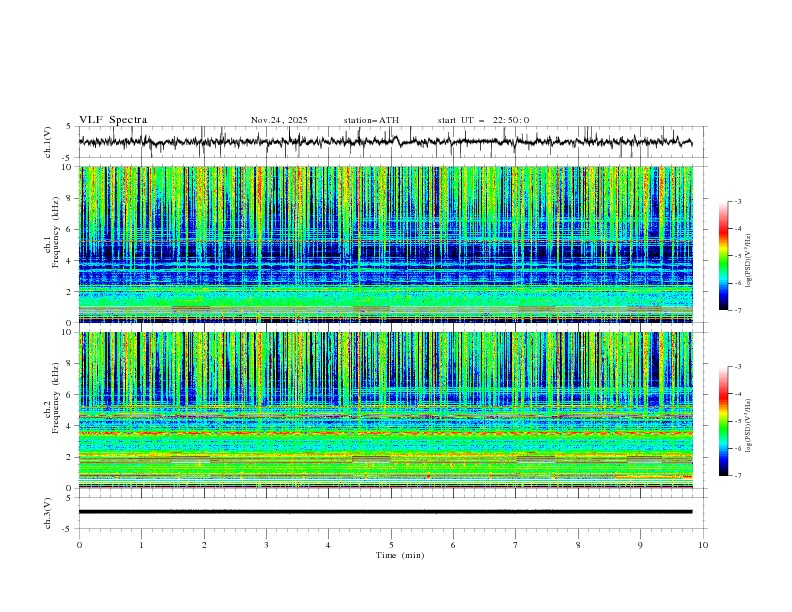Click the 10 minute tick label on time axis

click(703, 544)
